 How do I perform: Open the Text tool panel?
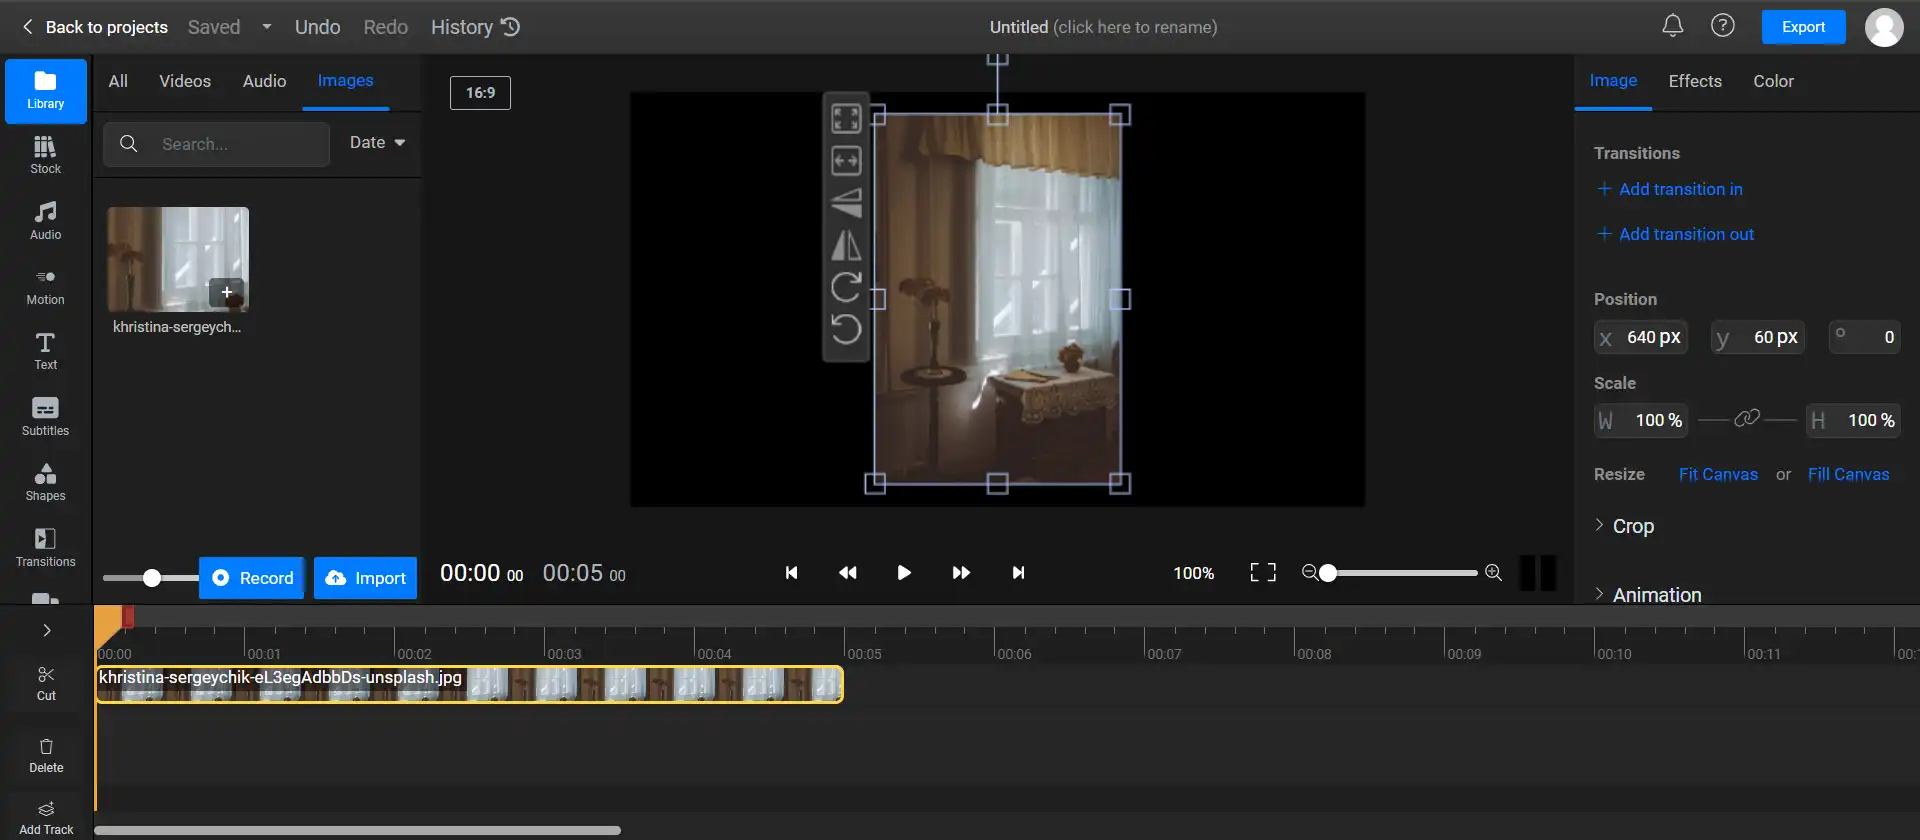pos(46,352)
